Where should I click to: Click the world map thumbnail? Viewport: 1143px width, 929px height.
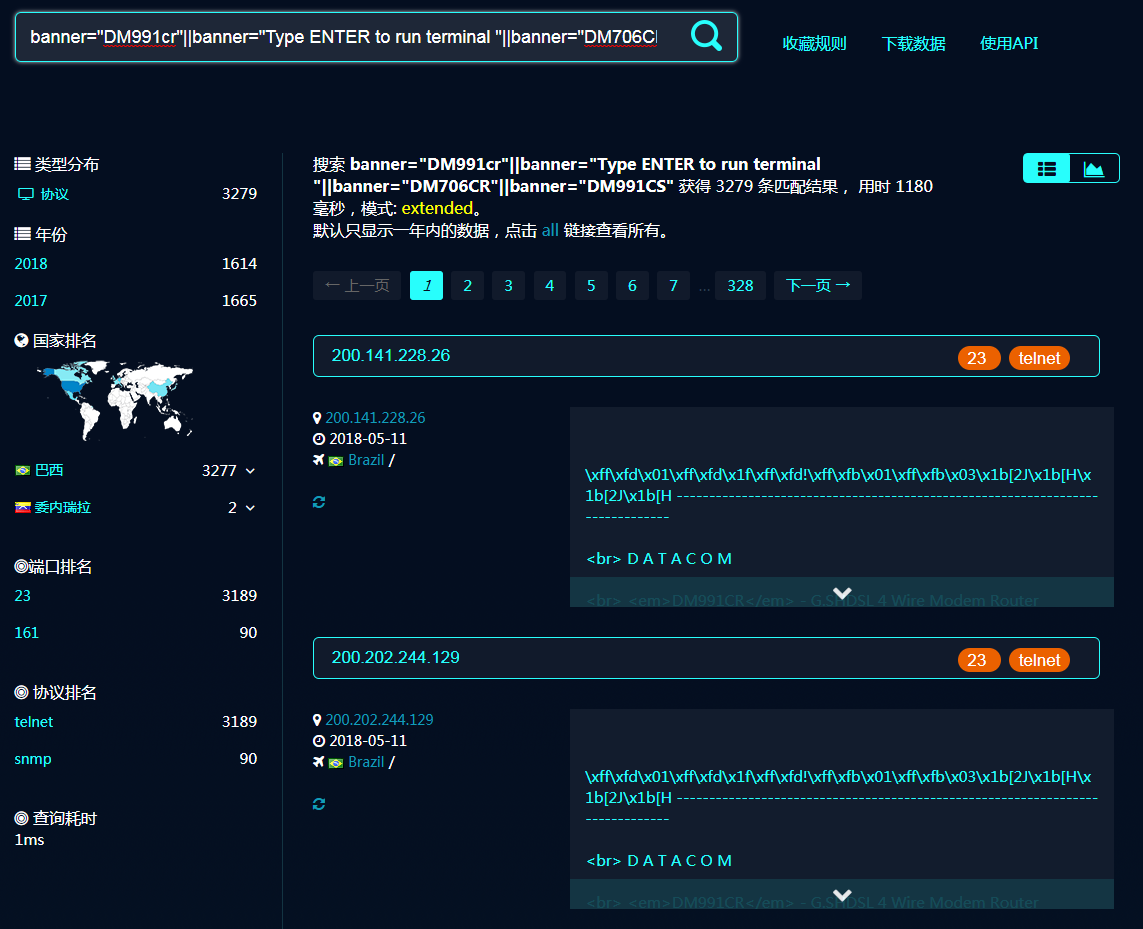(x=116, y=400)
